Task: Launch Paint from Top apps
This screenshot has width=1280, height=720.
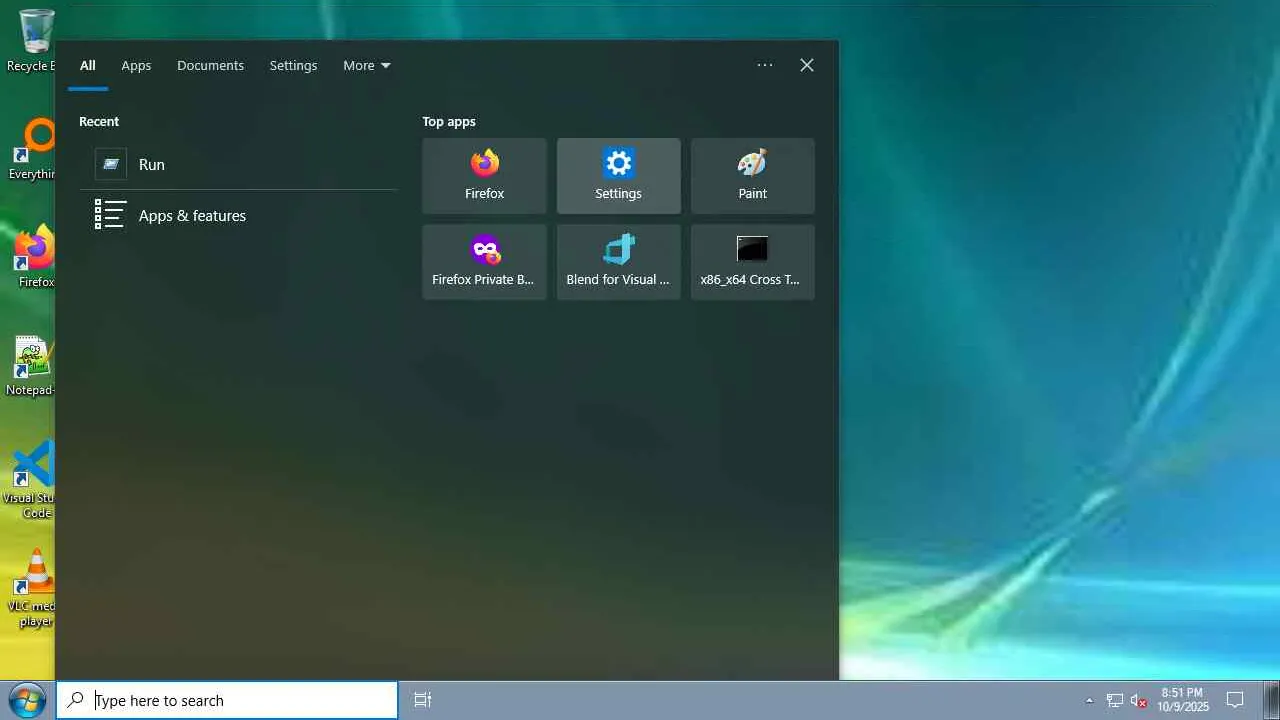Action: (x=752, y=176)
